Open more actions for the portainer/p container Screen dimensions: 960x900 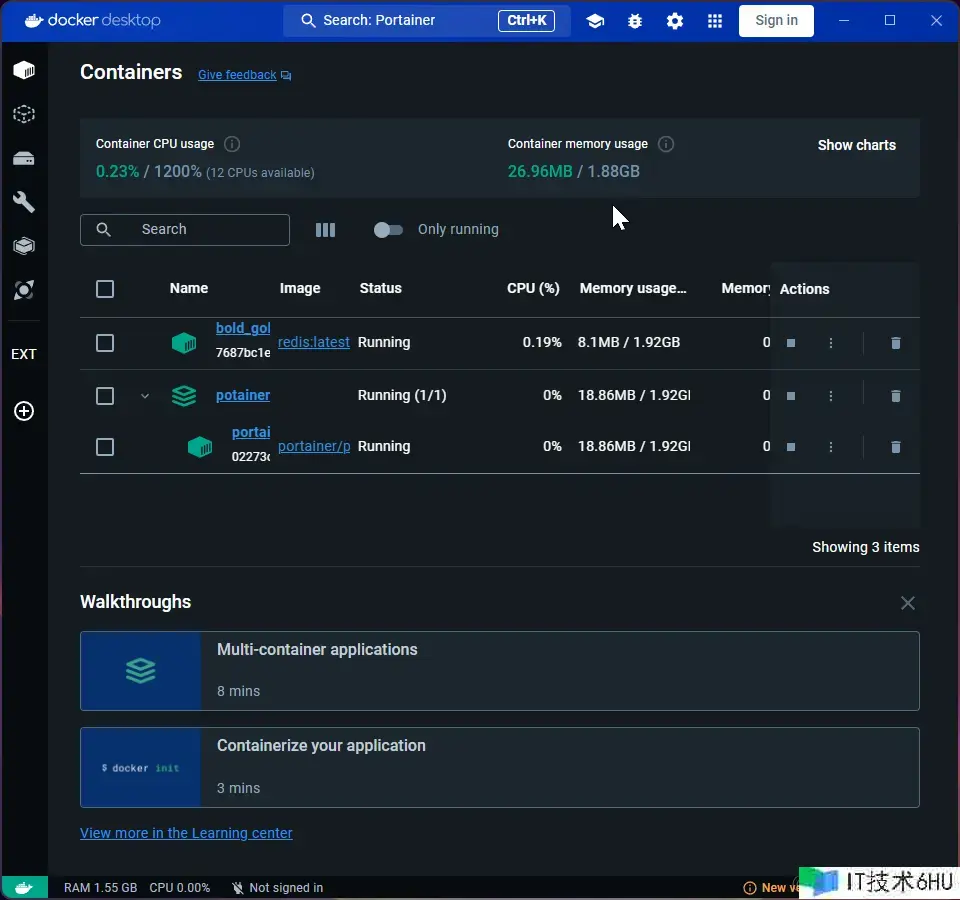(831, 447)
